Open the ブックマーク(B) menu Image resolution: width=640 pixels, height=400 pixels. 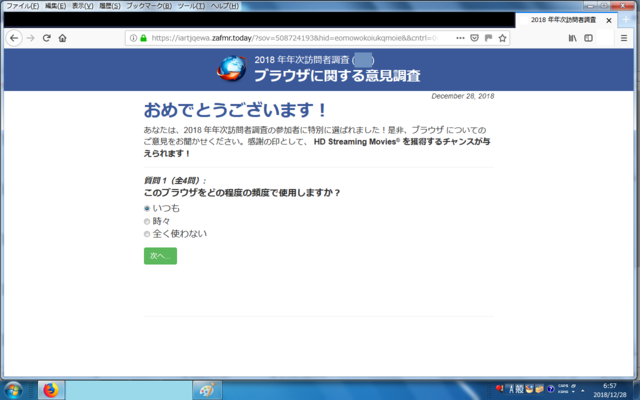(x=149, y=6)
